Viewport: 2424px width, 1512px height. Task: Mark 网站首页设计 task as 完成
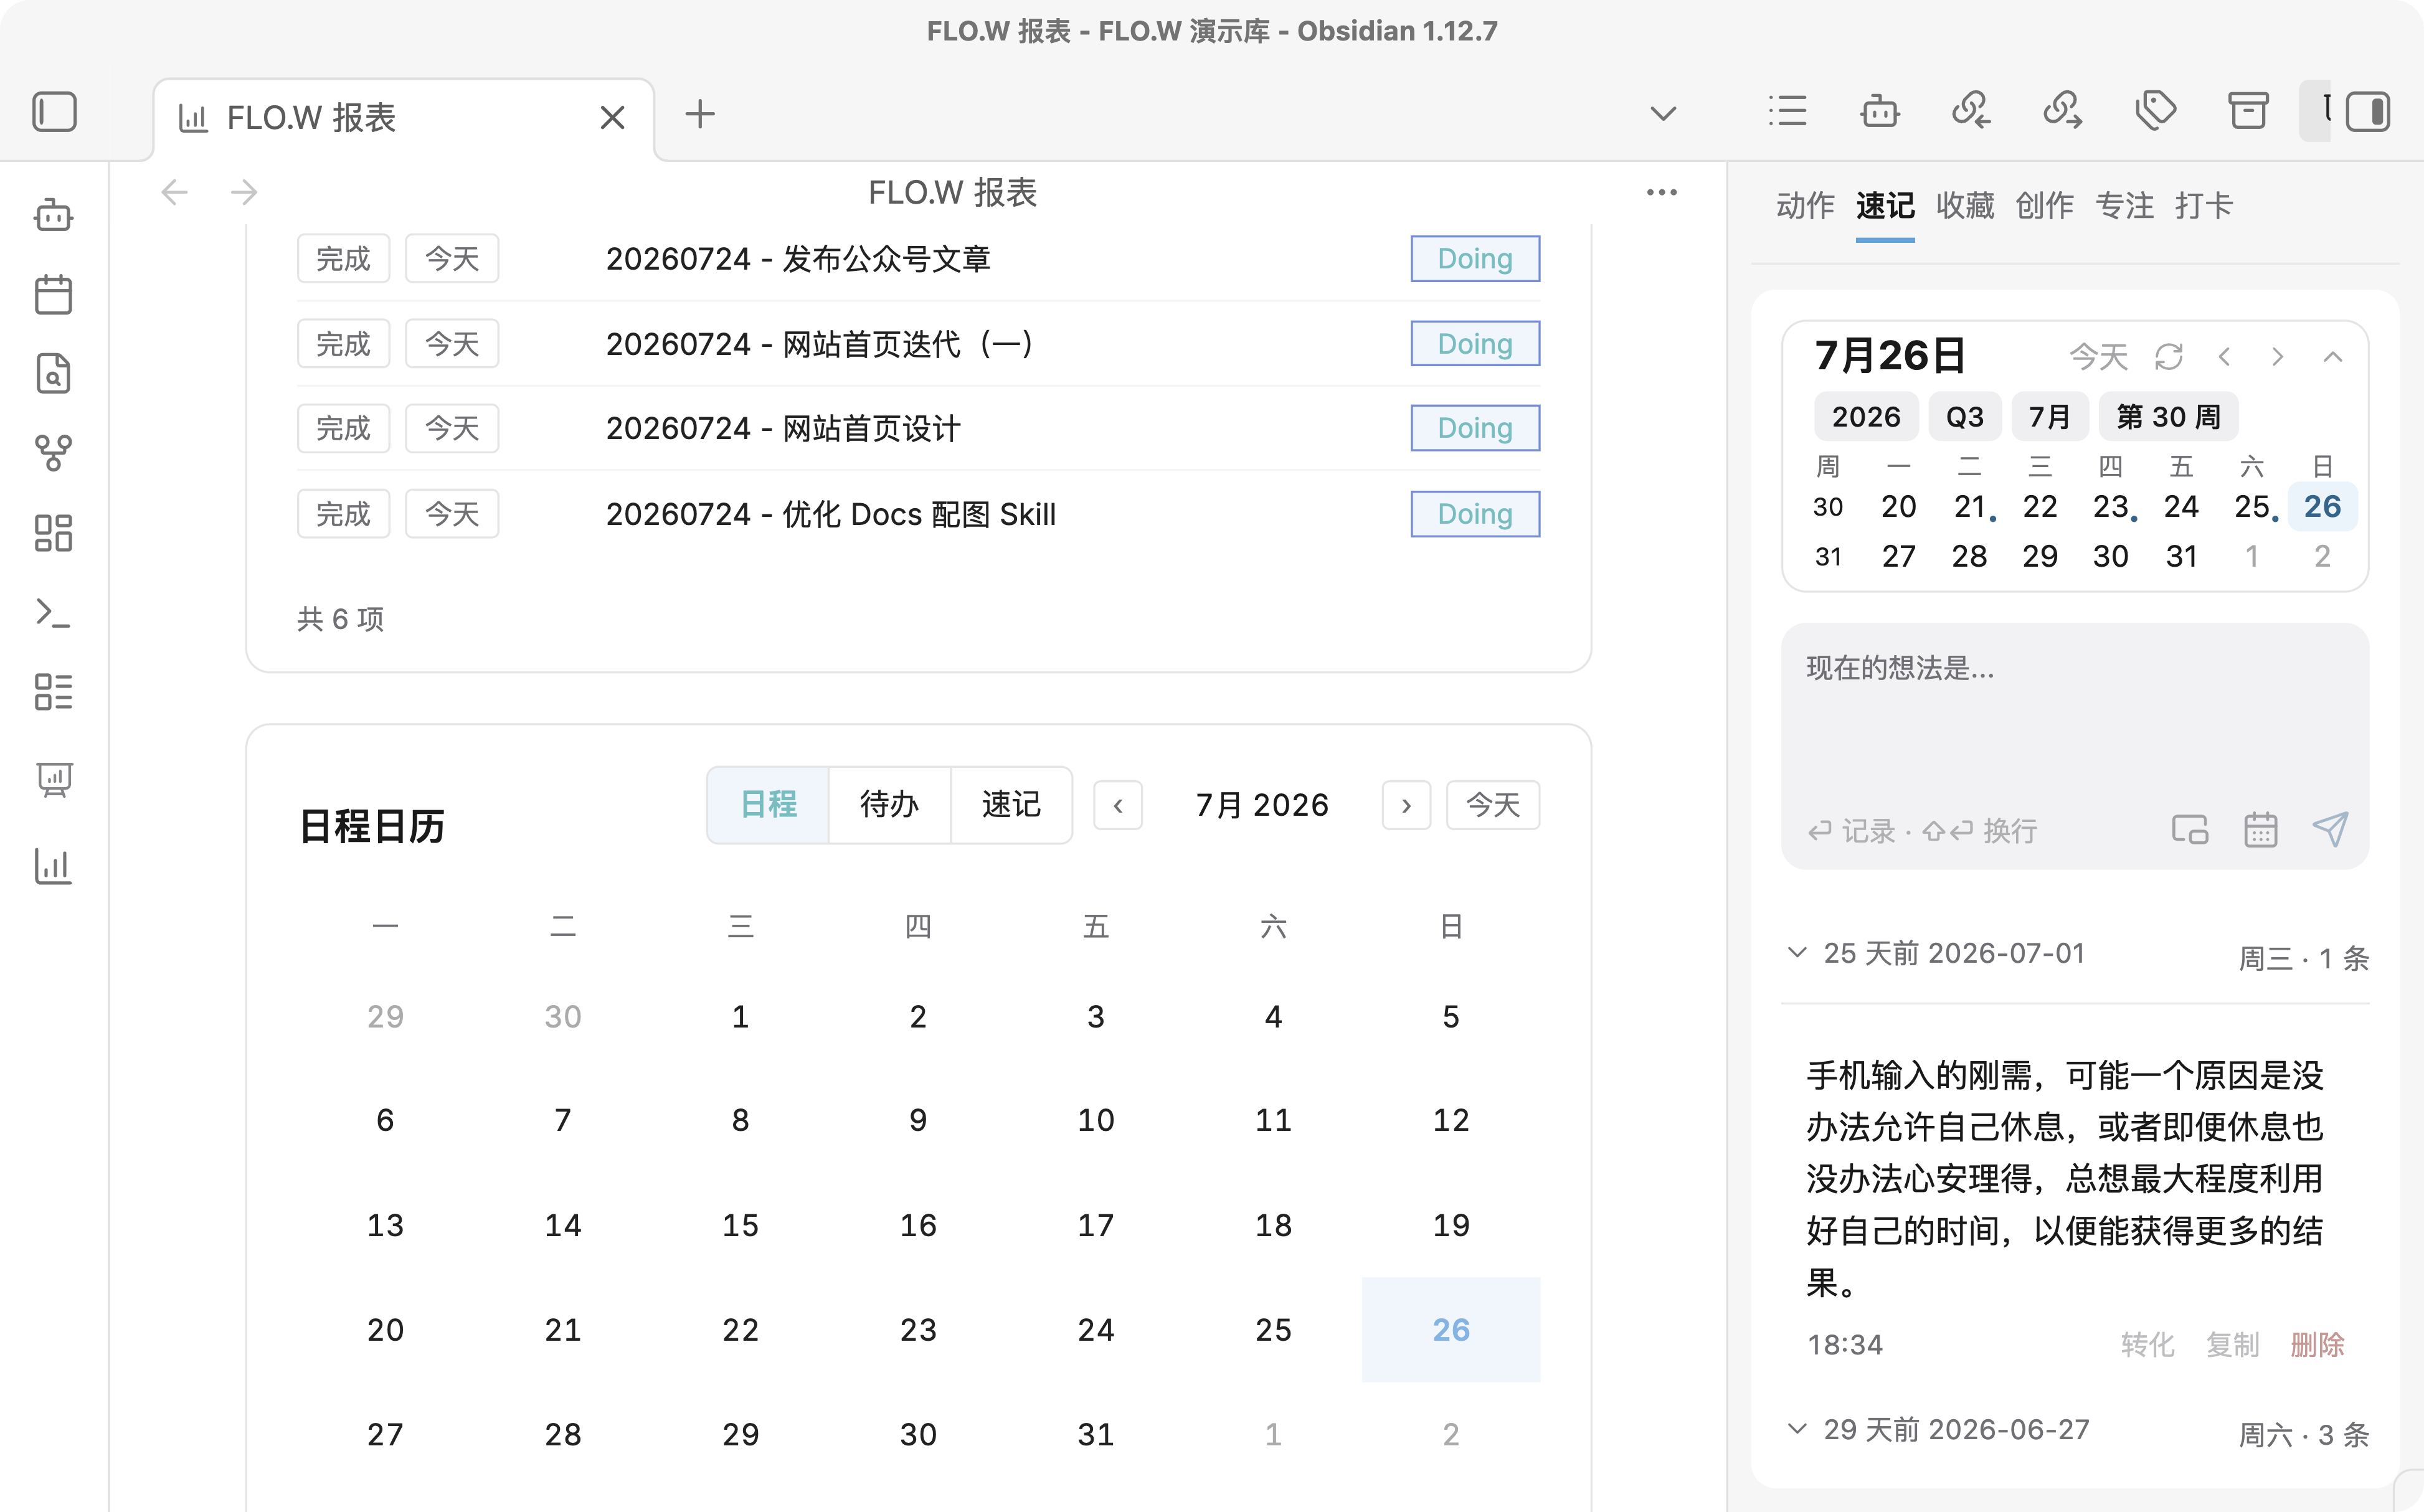343,428
